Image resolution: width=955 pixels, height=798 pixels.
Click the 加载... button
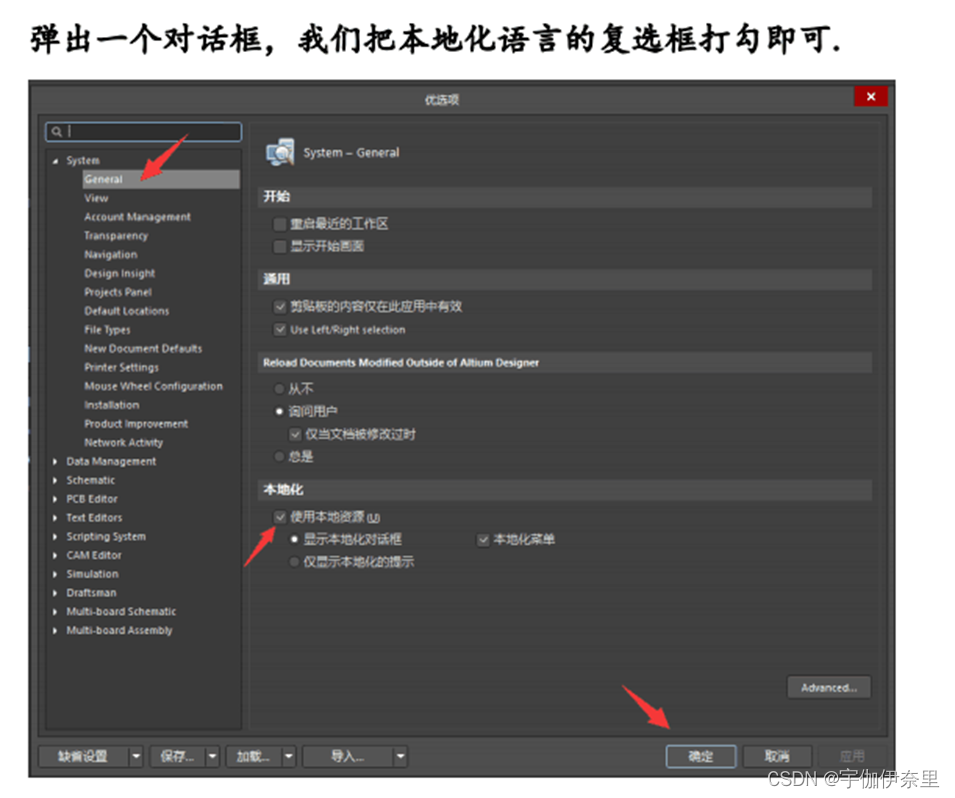253,757
